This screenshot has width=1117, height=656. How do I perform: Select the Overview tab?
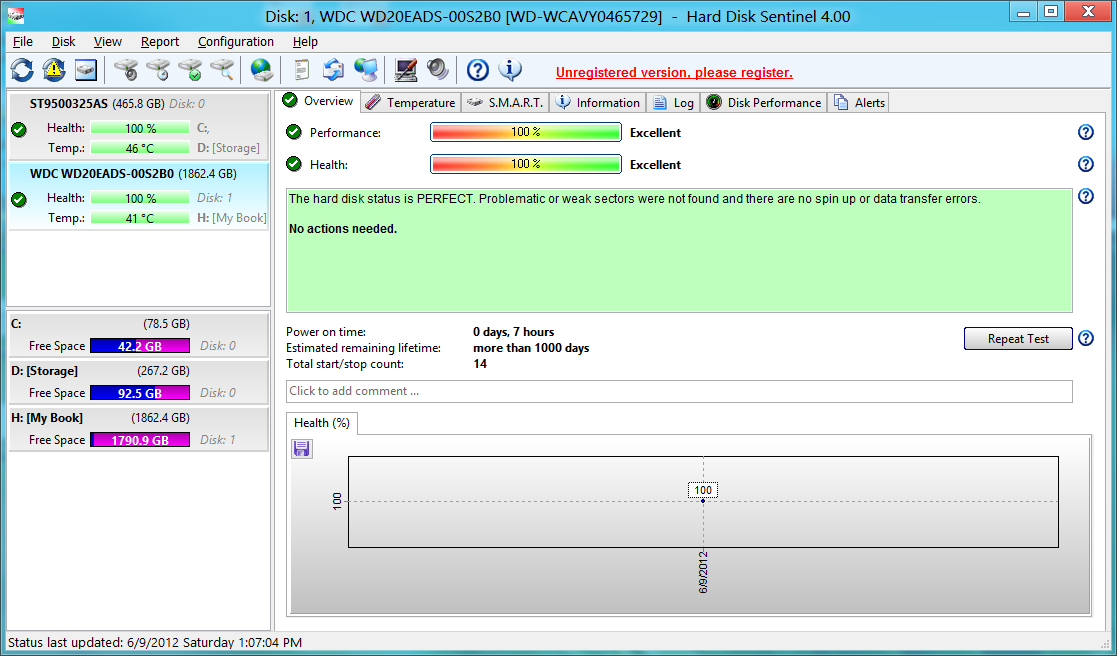point(319,101)
